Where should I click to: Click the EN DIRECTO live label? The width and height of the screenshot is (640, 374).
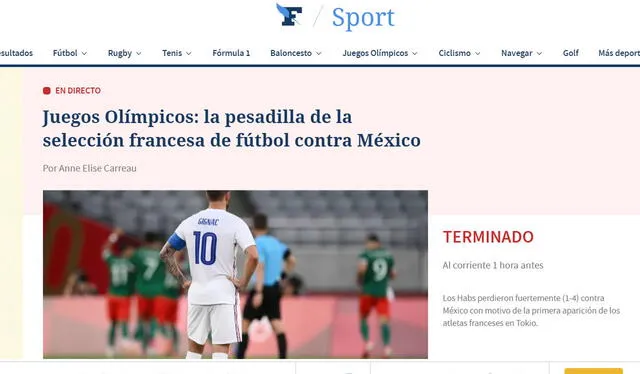[x=78, y=91]
